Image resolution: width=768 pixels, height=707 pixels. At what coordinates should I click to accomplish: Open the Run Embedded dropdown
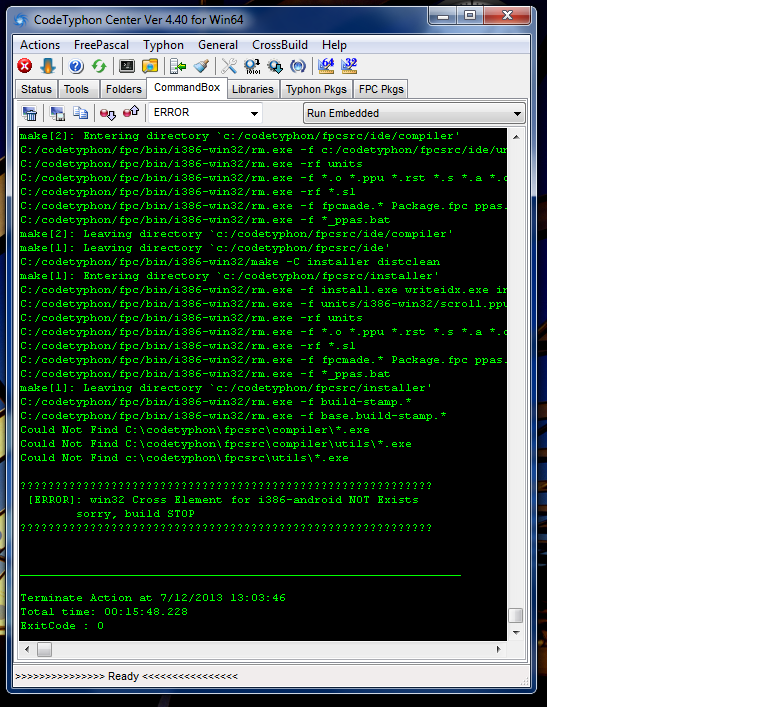coord(414,113)
